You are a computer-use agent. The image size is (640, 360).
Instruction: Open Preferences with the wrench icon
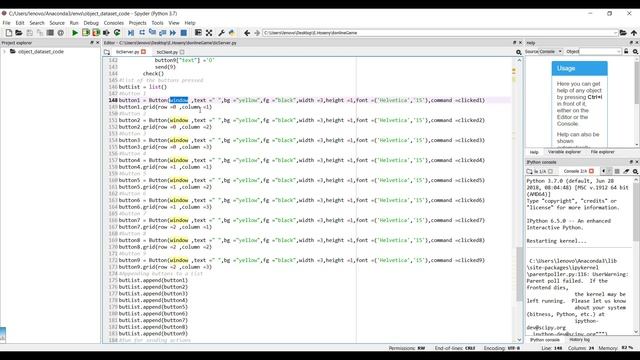tap(221, 33)
